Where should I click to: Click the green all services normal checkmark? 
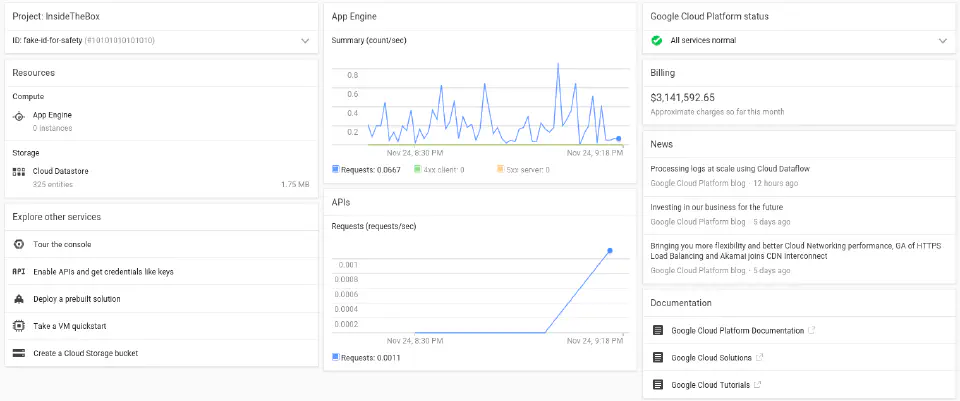[x=657, y=41]
